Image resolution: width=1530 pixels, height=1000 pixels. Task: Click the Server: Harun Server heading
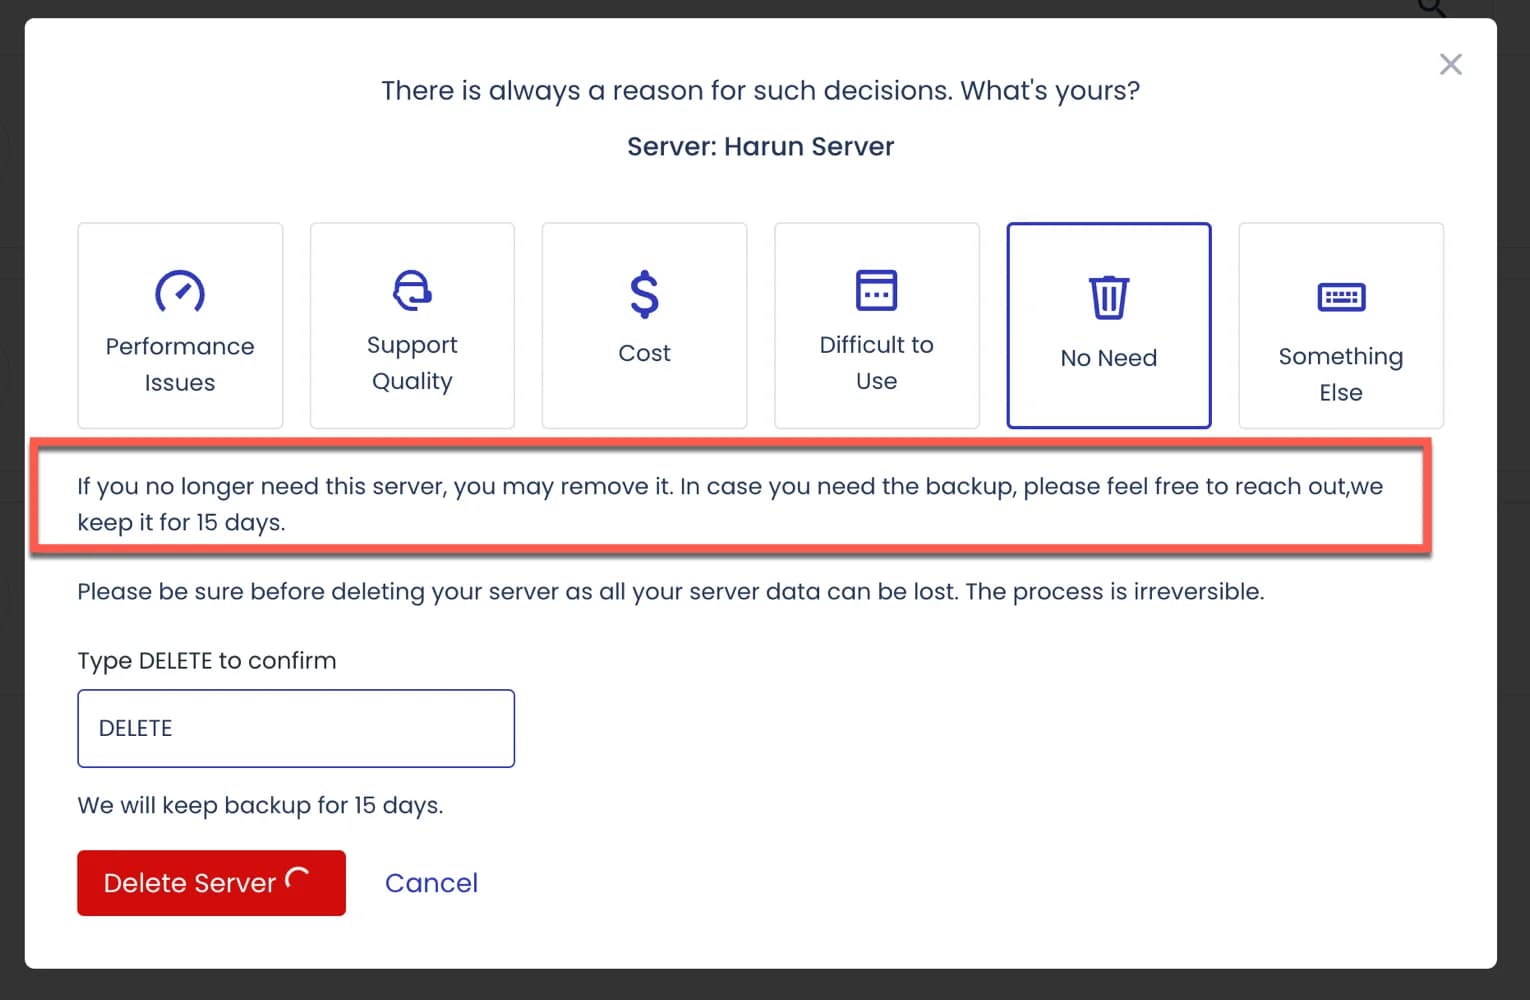click(x=760, y=146)
